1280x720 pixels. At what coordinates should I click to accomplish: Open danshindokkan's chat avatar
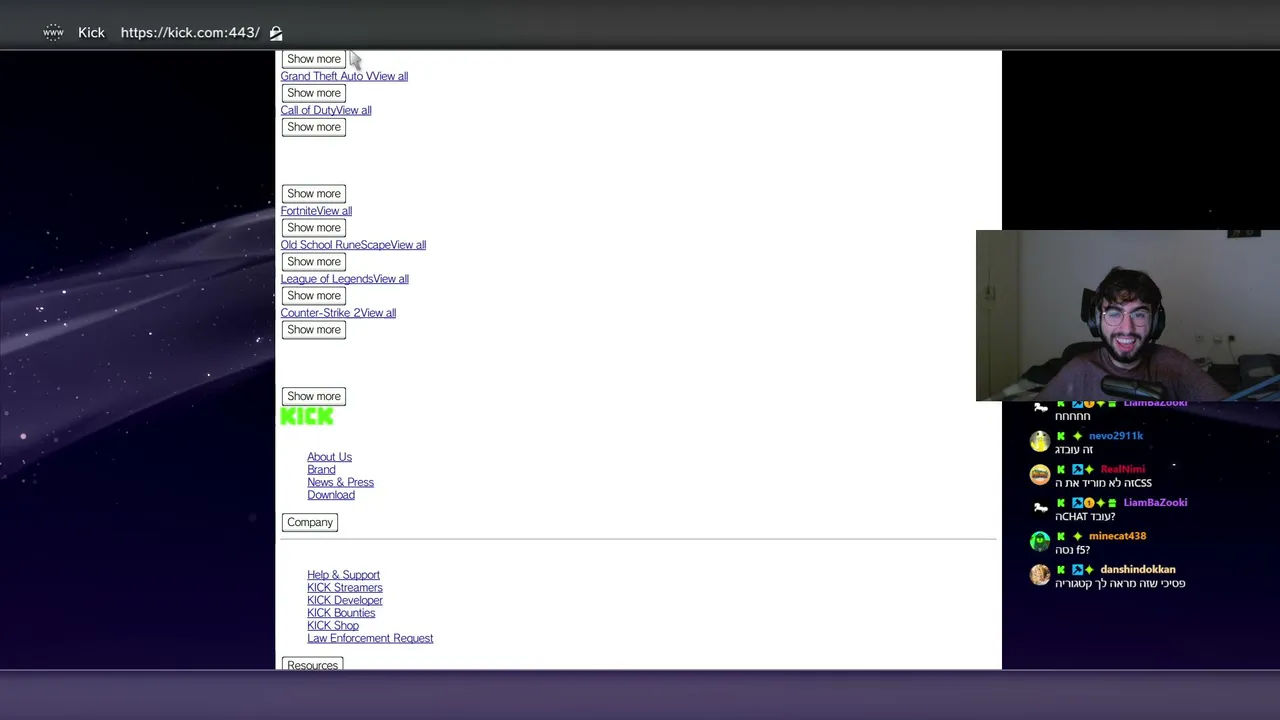[x=1040, y=575]
